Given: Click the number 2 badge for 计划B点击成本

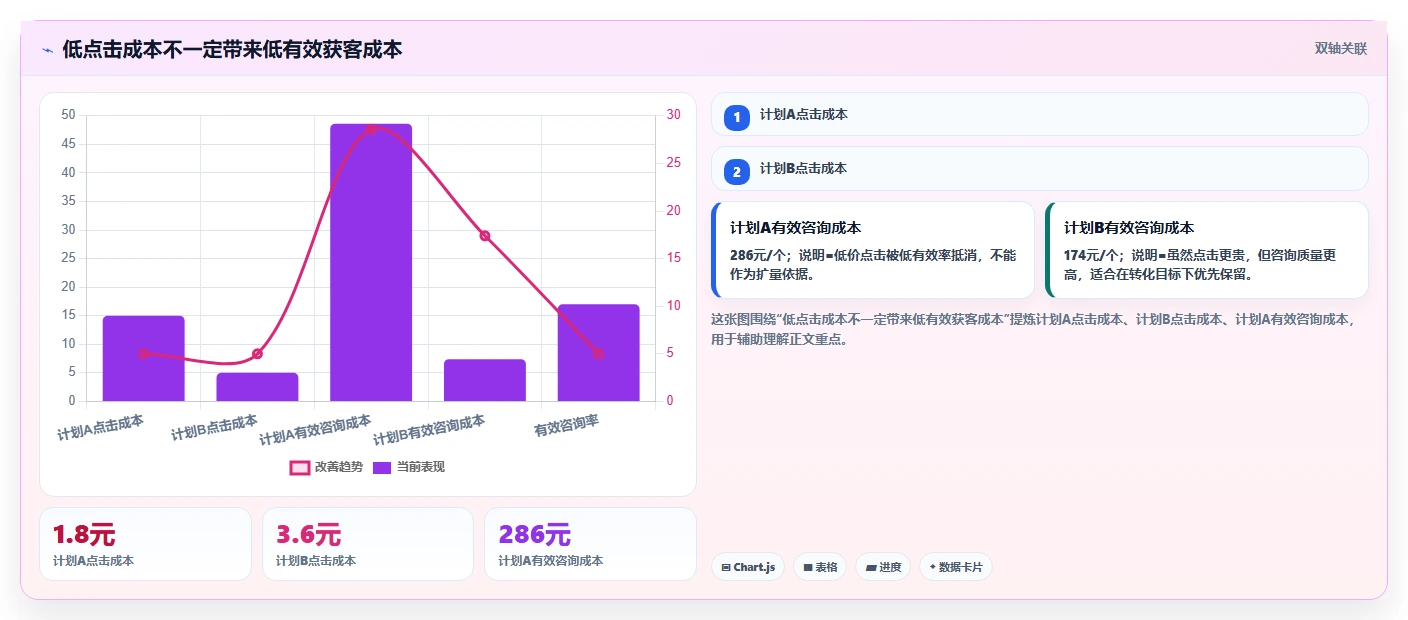Looking at the screenshot, I should [737, 171].
